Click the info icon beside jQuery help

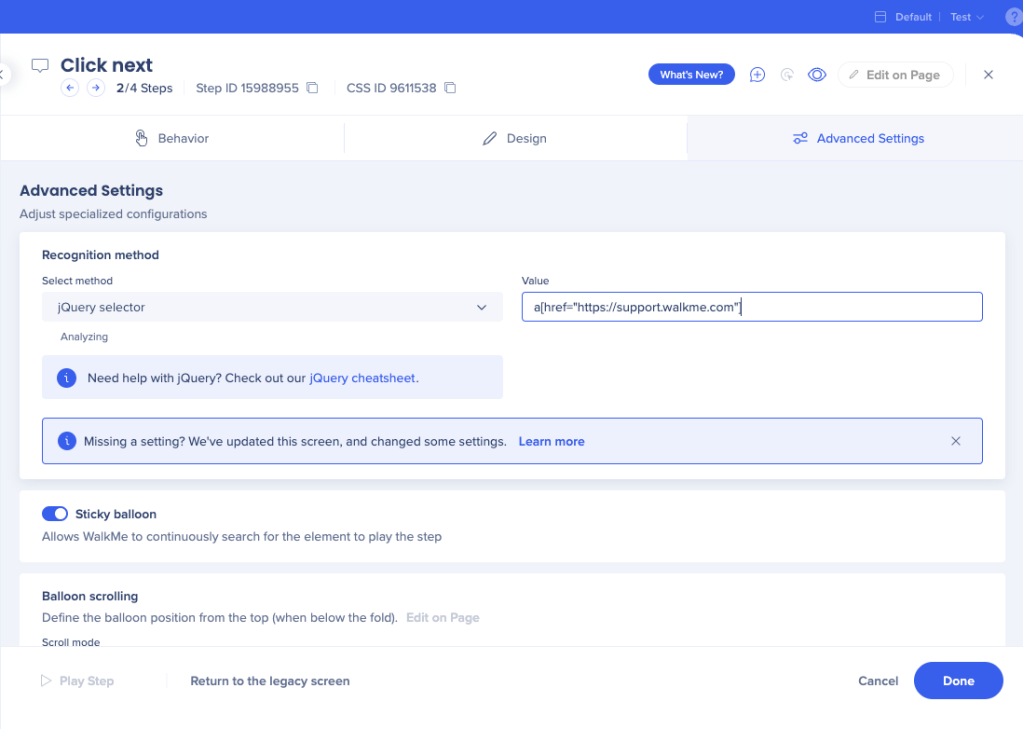67,378
